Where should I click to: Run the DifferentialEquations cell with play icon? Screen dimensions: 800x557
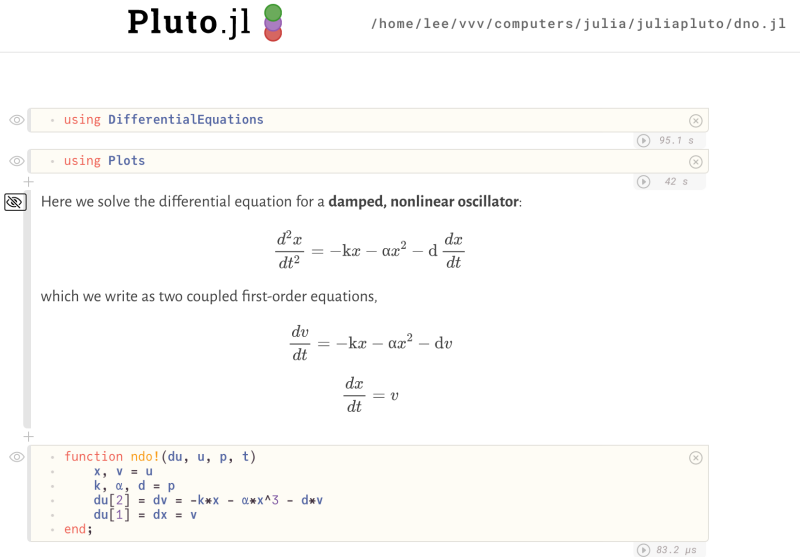click(644, 141)
